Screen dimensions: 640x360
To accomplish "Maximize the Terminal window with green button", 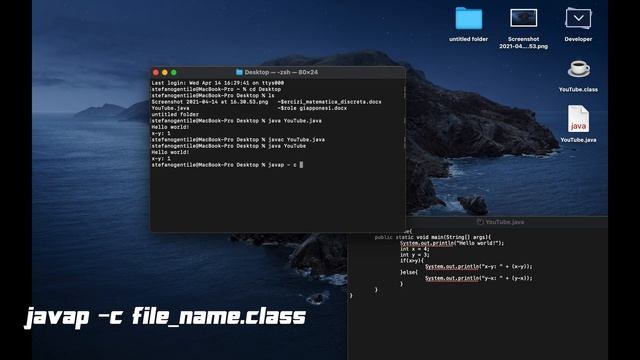I will pos(174,72).
